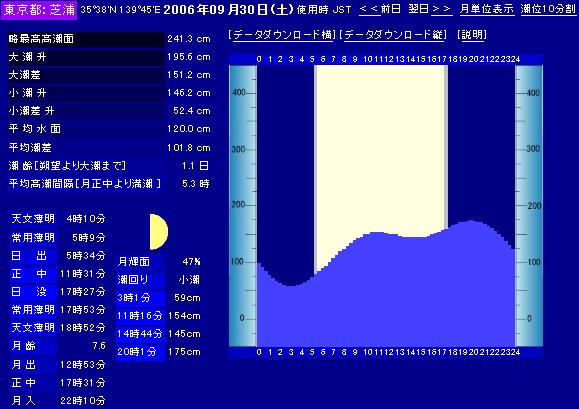The height and width of the screenshot is (409, 579).
Task: Select the value 241.3 cm
Action: (x=189, y=39)
